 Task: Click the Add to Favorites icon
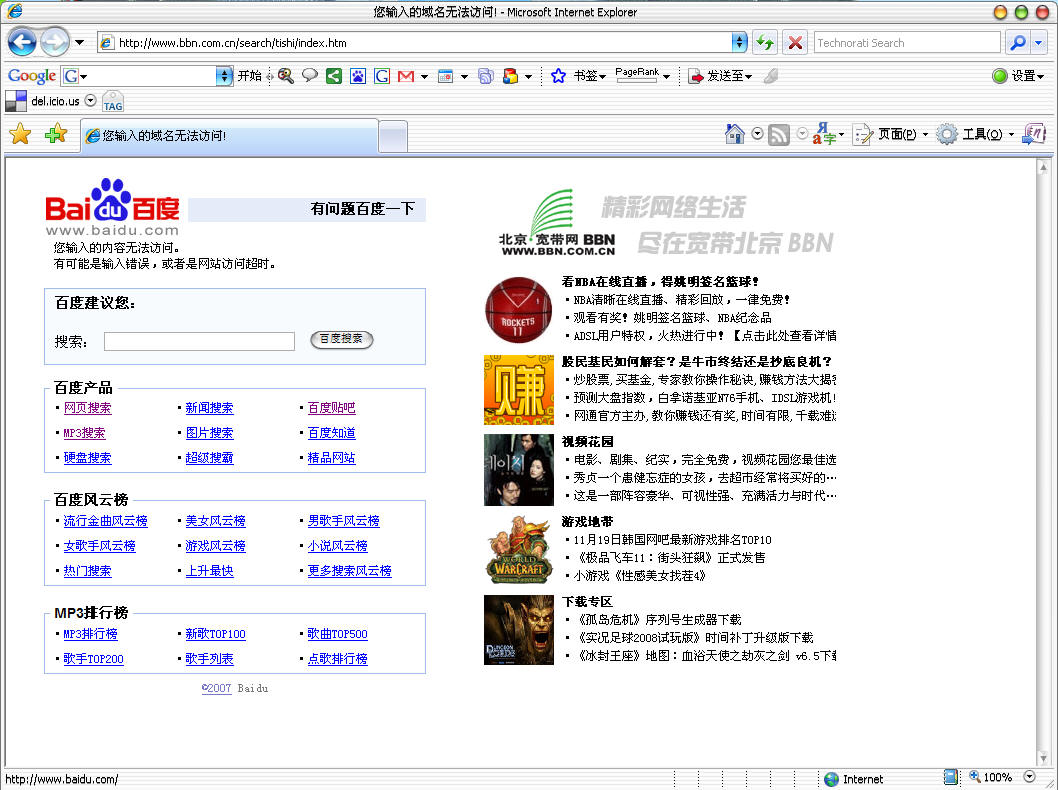pos(56,134)
